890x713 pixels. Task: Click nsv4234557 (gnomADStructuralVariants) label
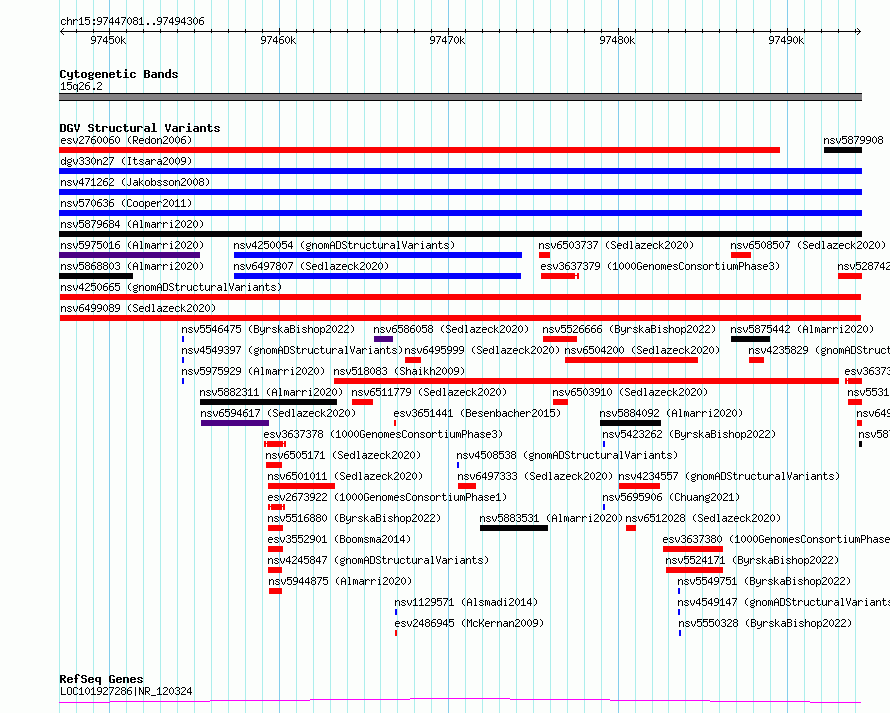click(x=729, y=476)
